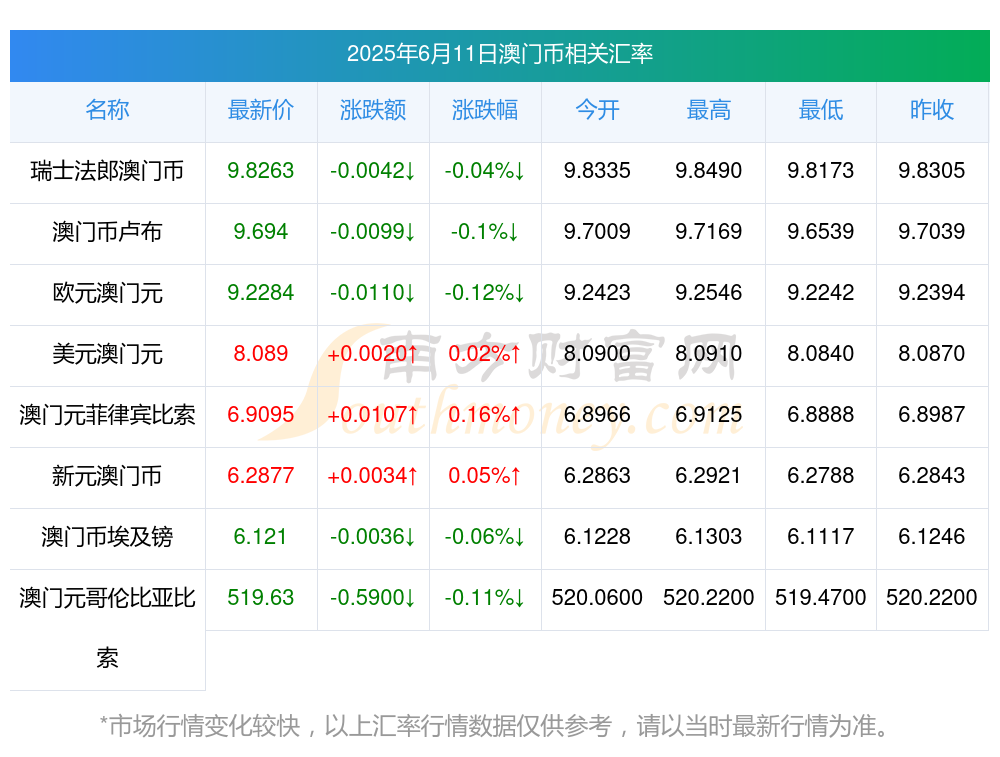Click change percentage 0.16%↑
The height and width of the screenshot is (757, 1000).
(485, 415)
